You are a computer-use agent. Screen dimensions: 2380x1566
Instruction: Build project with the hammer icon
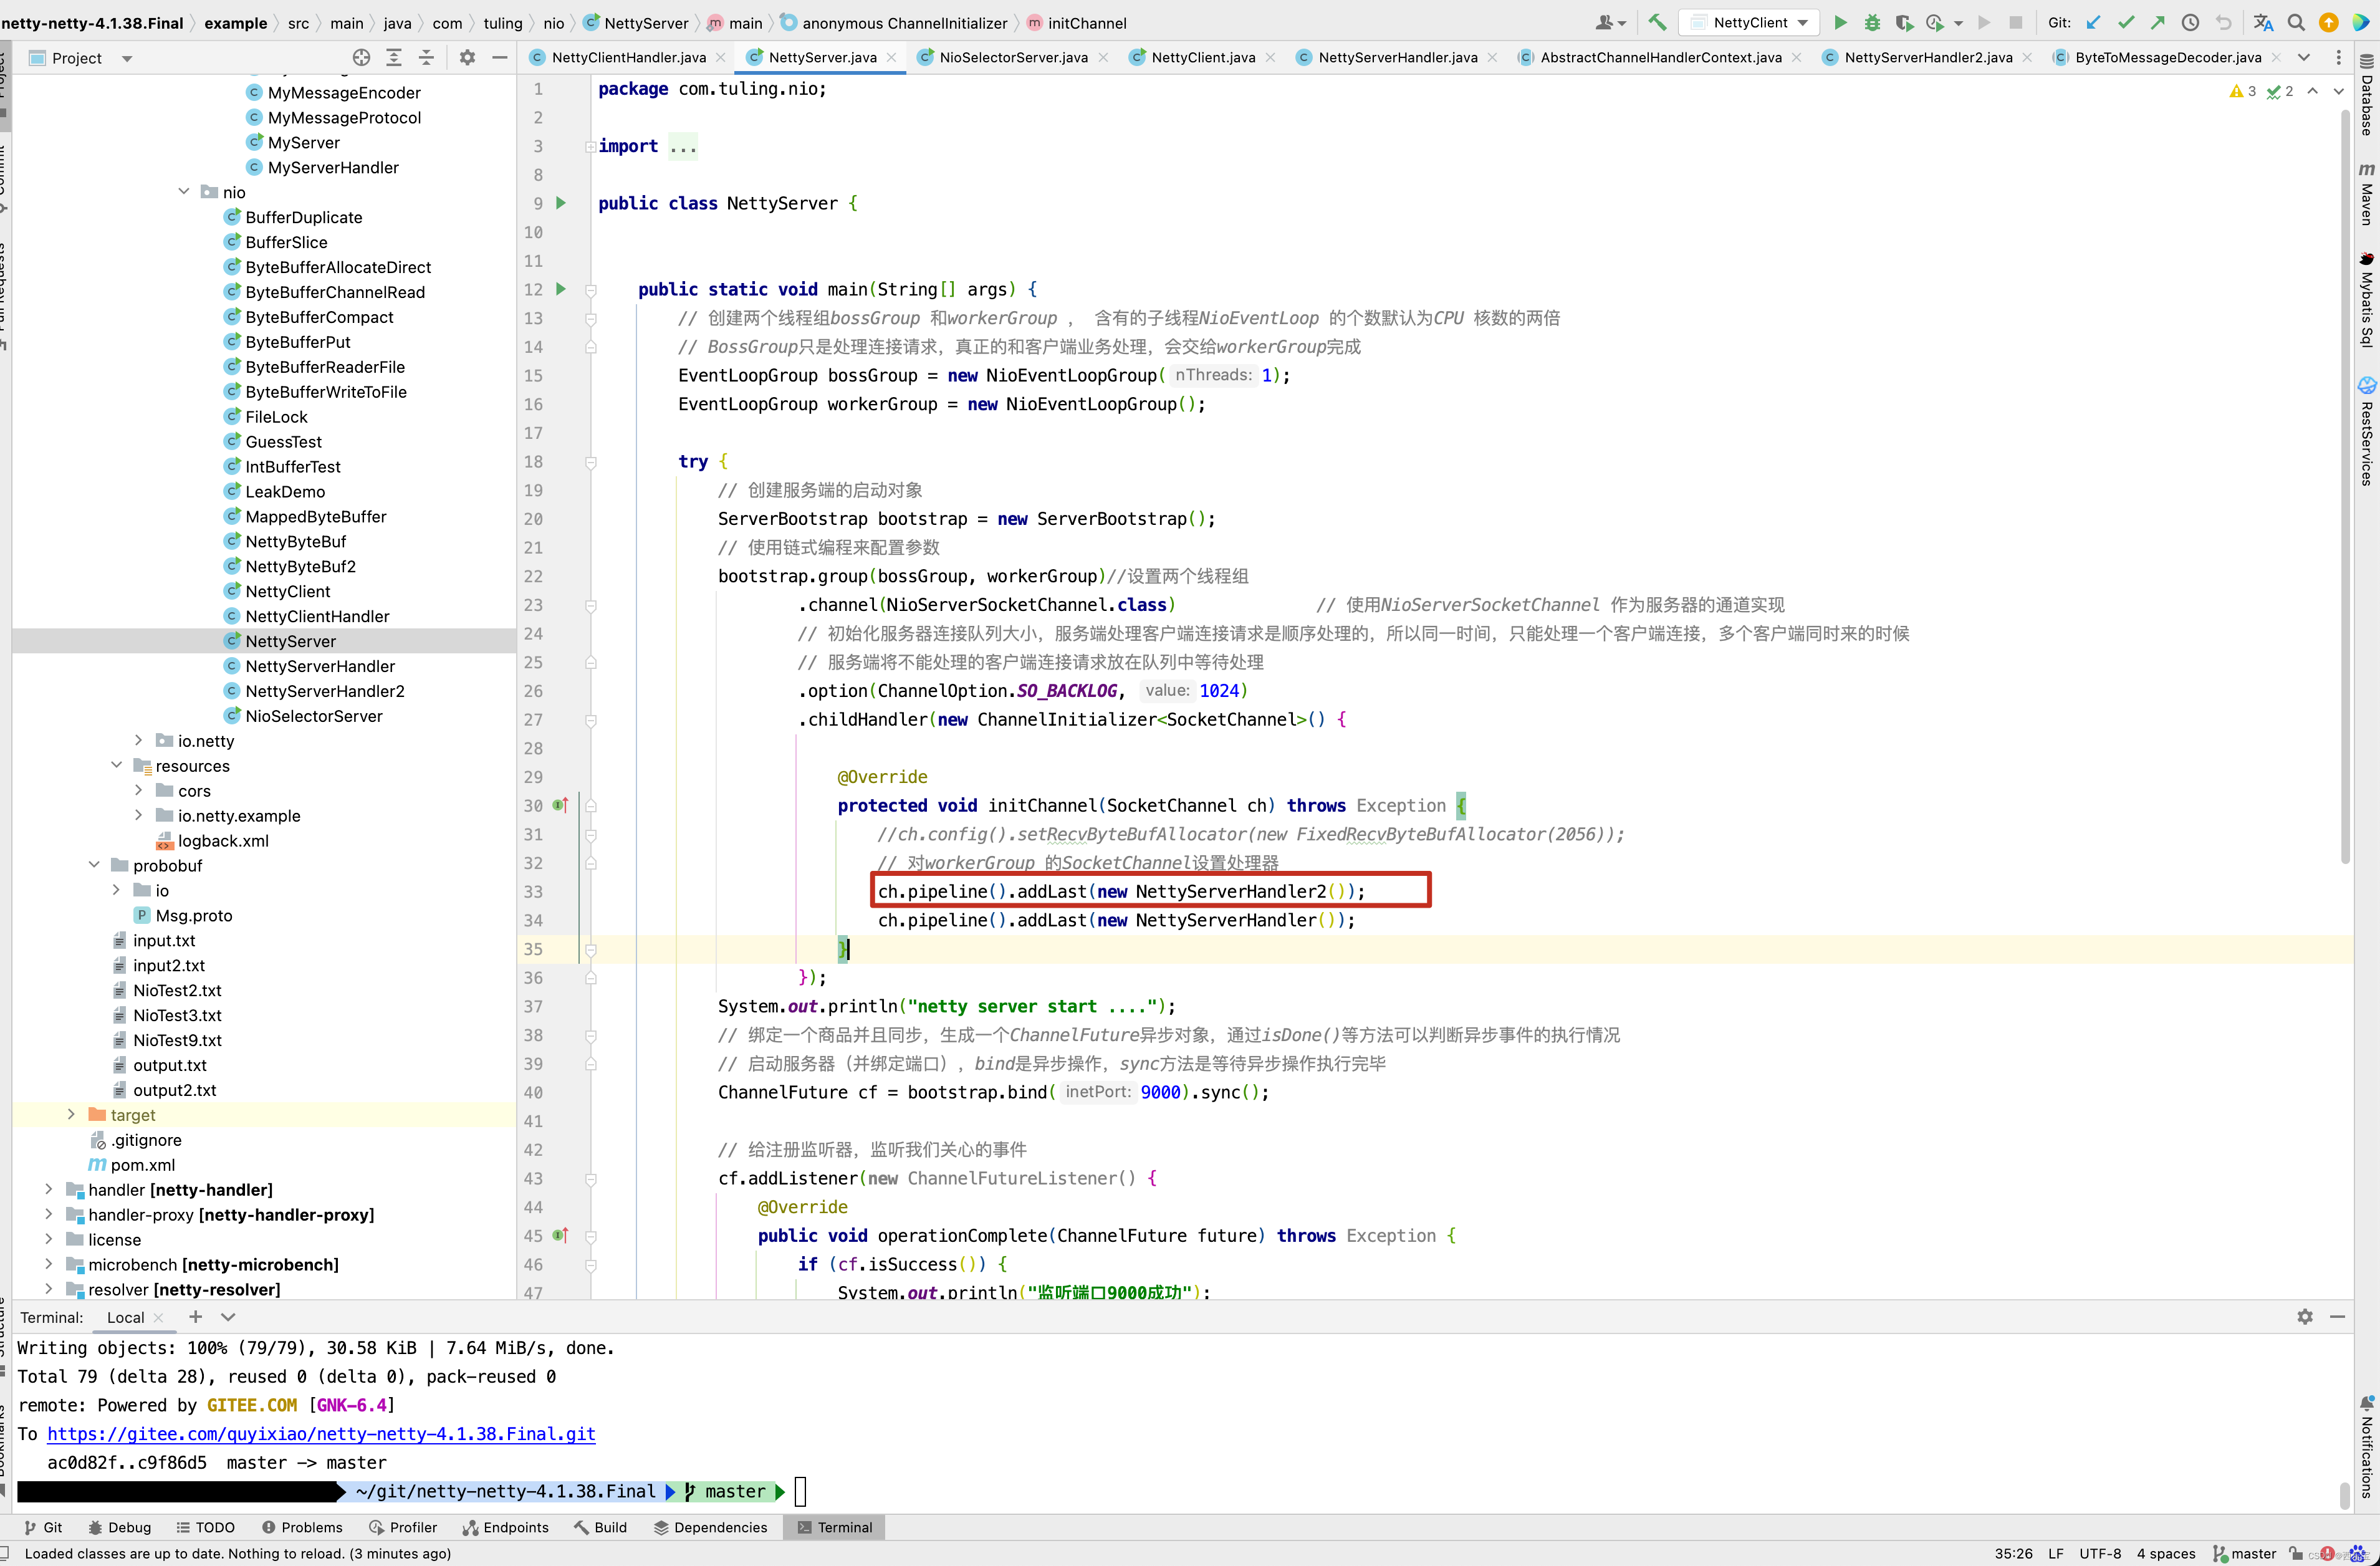coord(1657,23)
